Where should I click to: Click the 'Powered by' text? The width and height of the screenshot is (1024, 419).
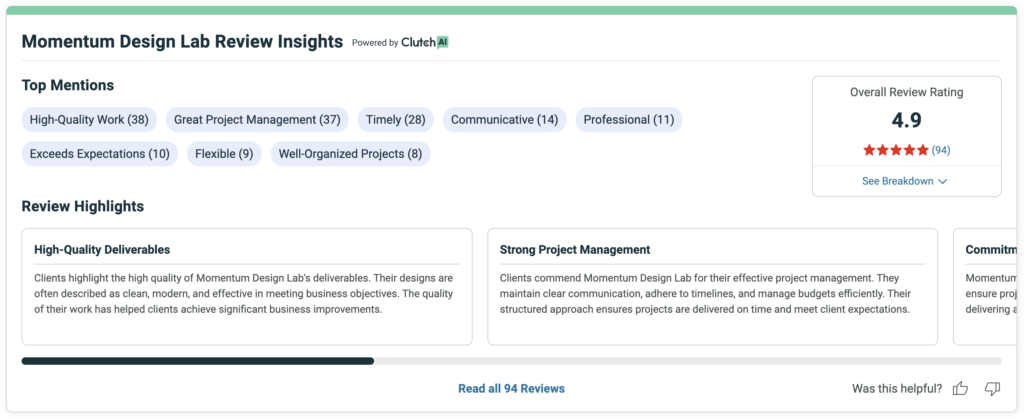tap(375, 43)
